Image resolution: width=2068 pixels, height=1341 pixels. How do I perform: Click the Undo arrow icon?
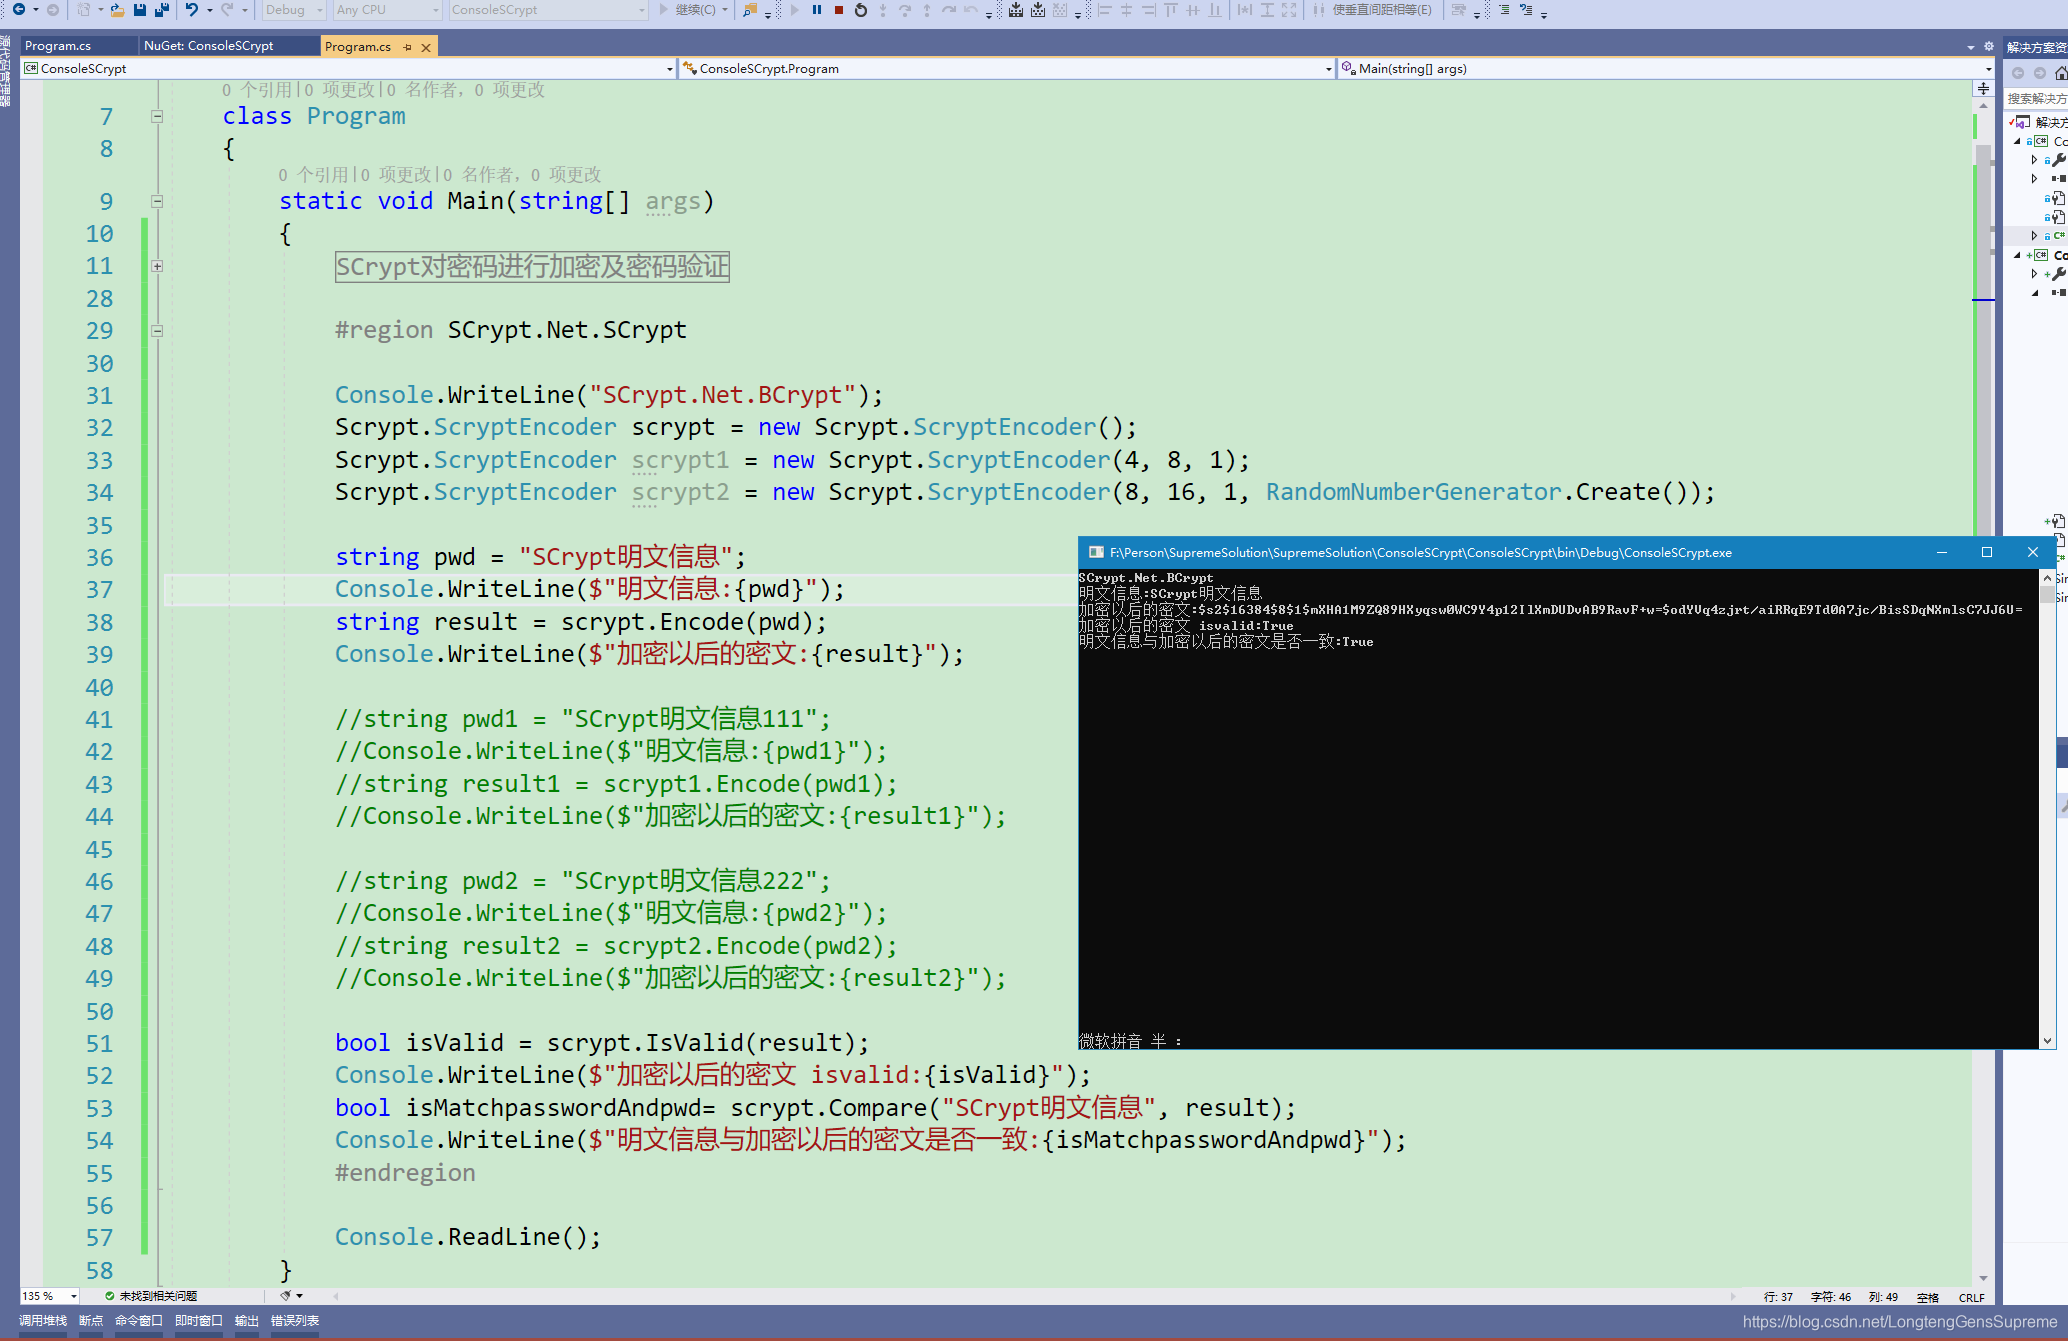191,10
